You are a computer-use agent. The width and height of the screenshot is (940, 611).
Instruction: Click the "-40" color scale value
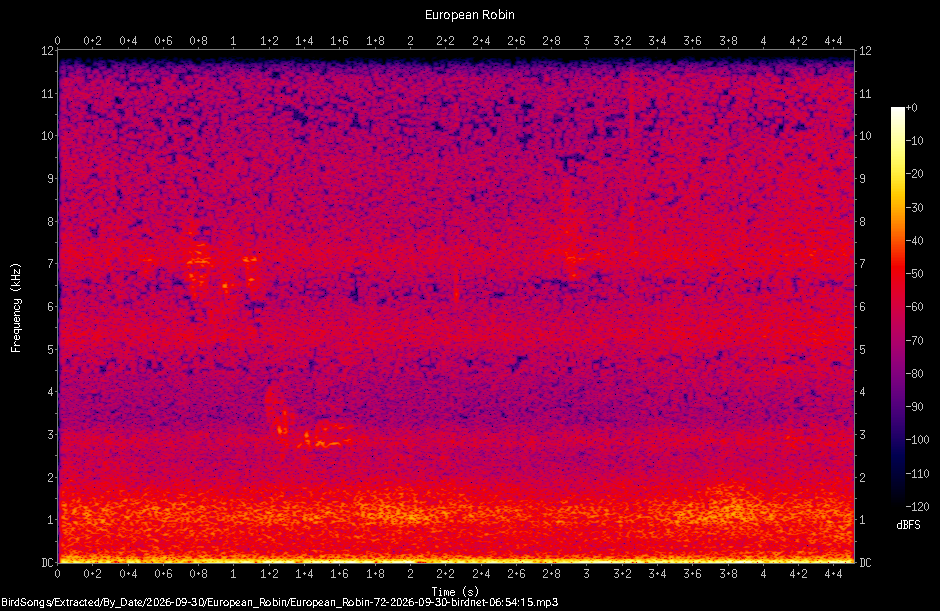click(914, 240)
